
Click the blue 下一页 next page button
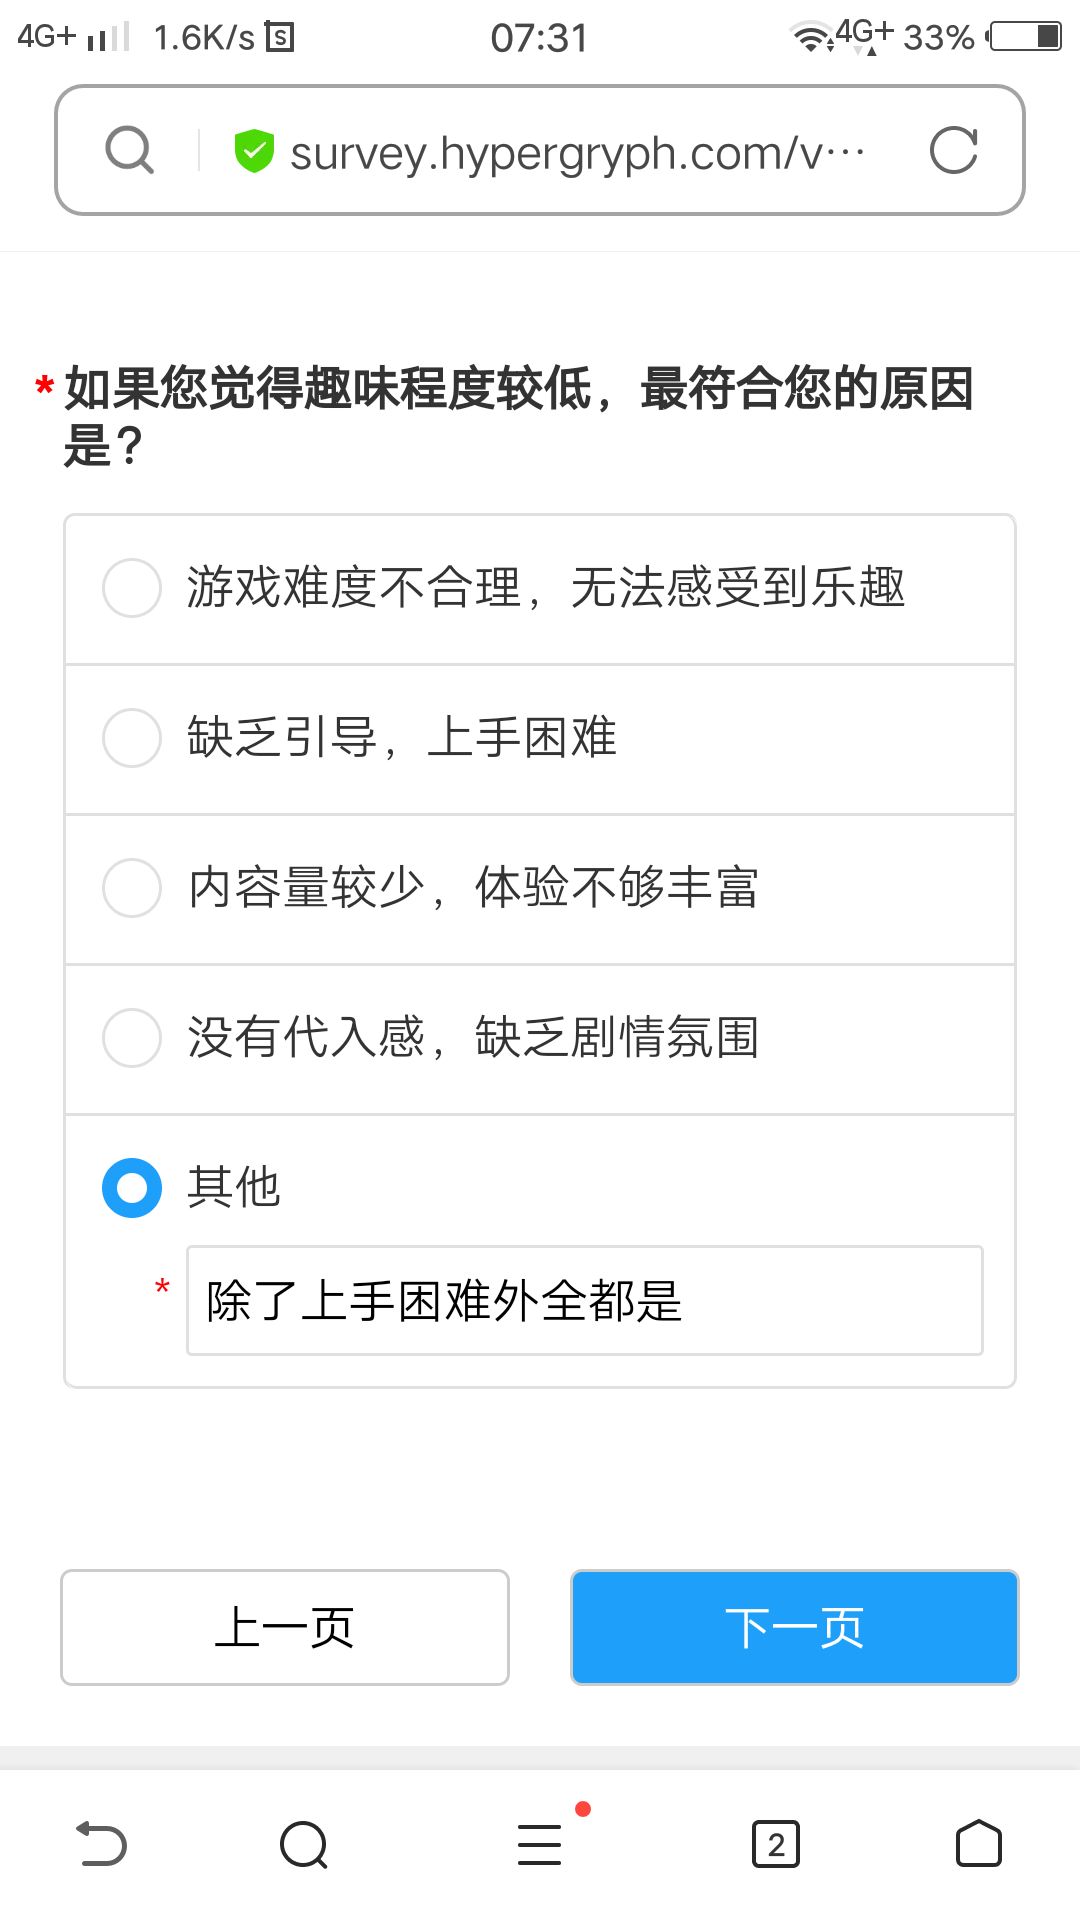[795, 1627]
